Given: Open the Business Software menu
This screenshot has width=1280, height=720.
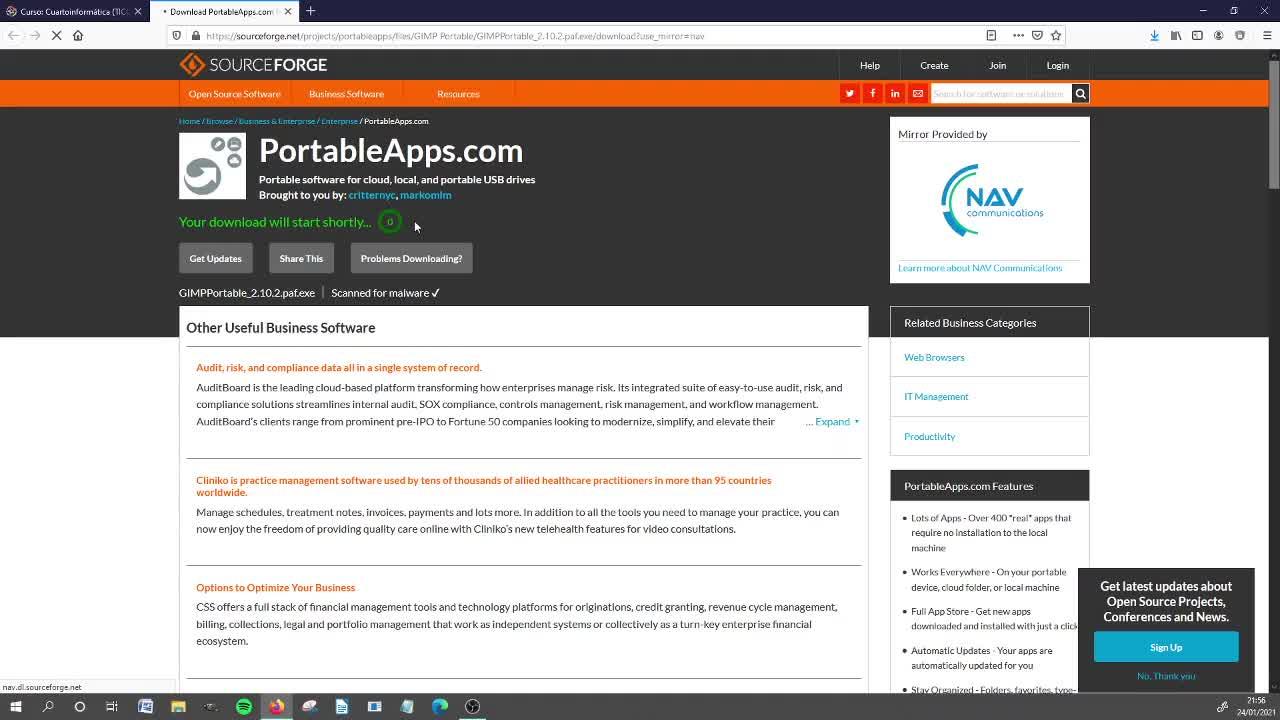Looking at the screenshot, I should 346,94.
